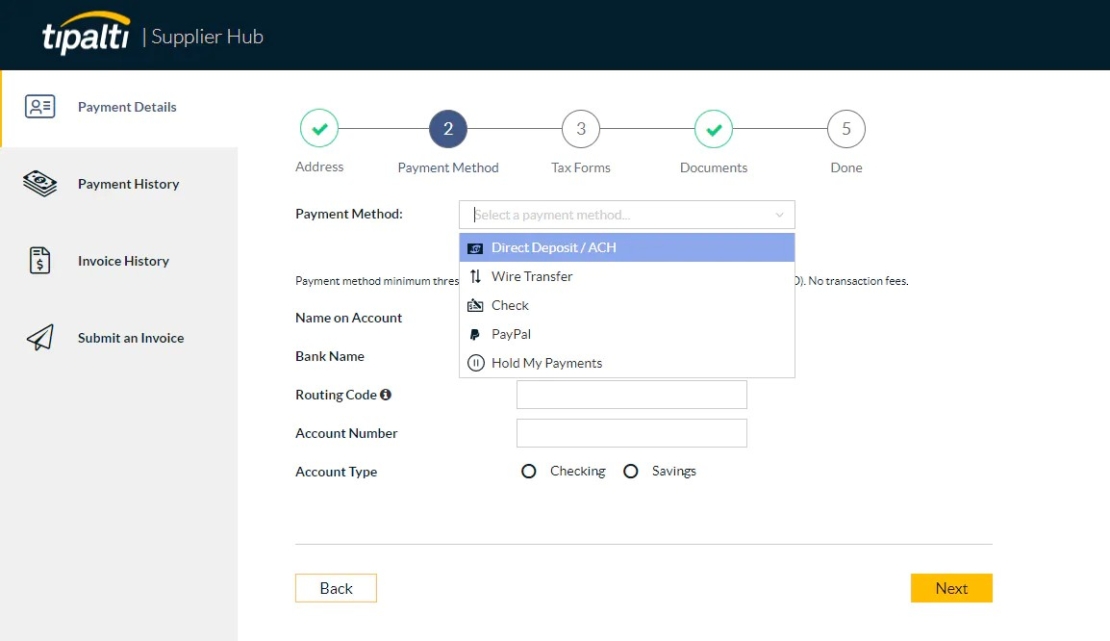Image resolution: width=1110 pixels, height=641 pixels.
Task: Select the Submit an Invoice paper plane icon
Action: coord(38,338)
